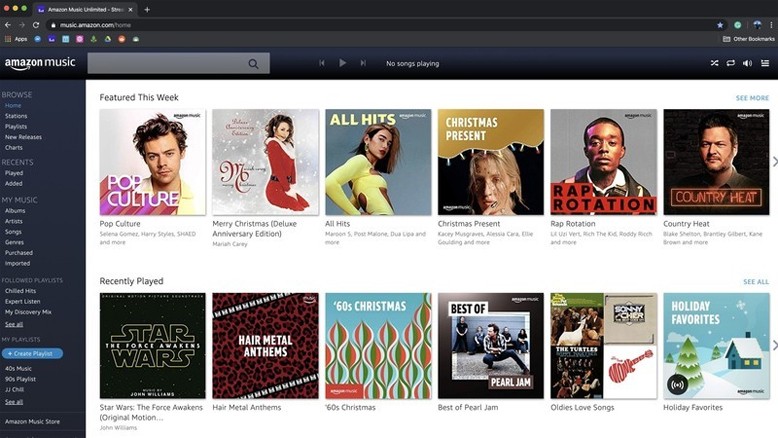The height and width of the screenshot is (438, 778).
Task: Open the Chrome profile avatar
Action: tap(757, 25)
